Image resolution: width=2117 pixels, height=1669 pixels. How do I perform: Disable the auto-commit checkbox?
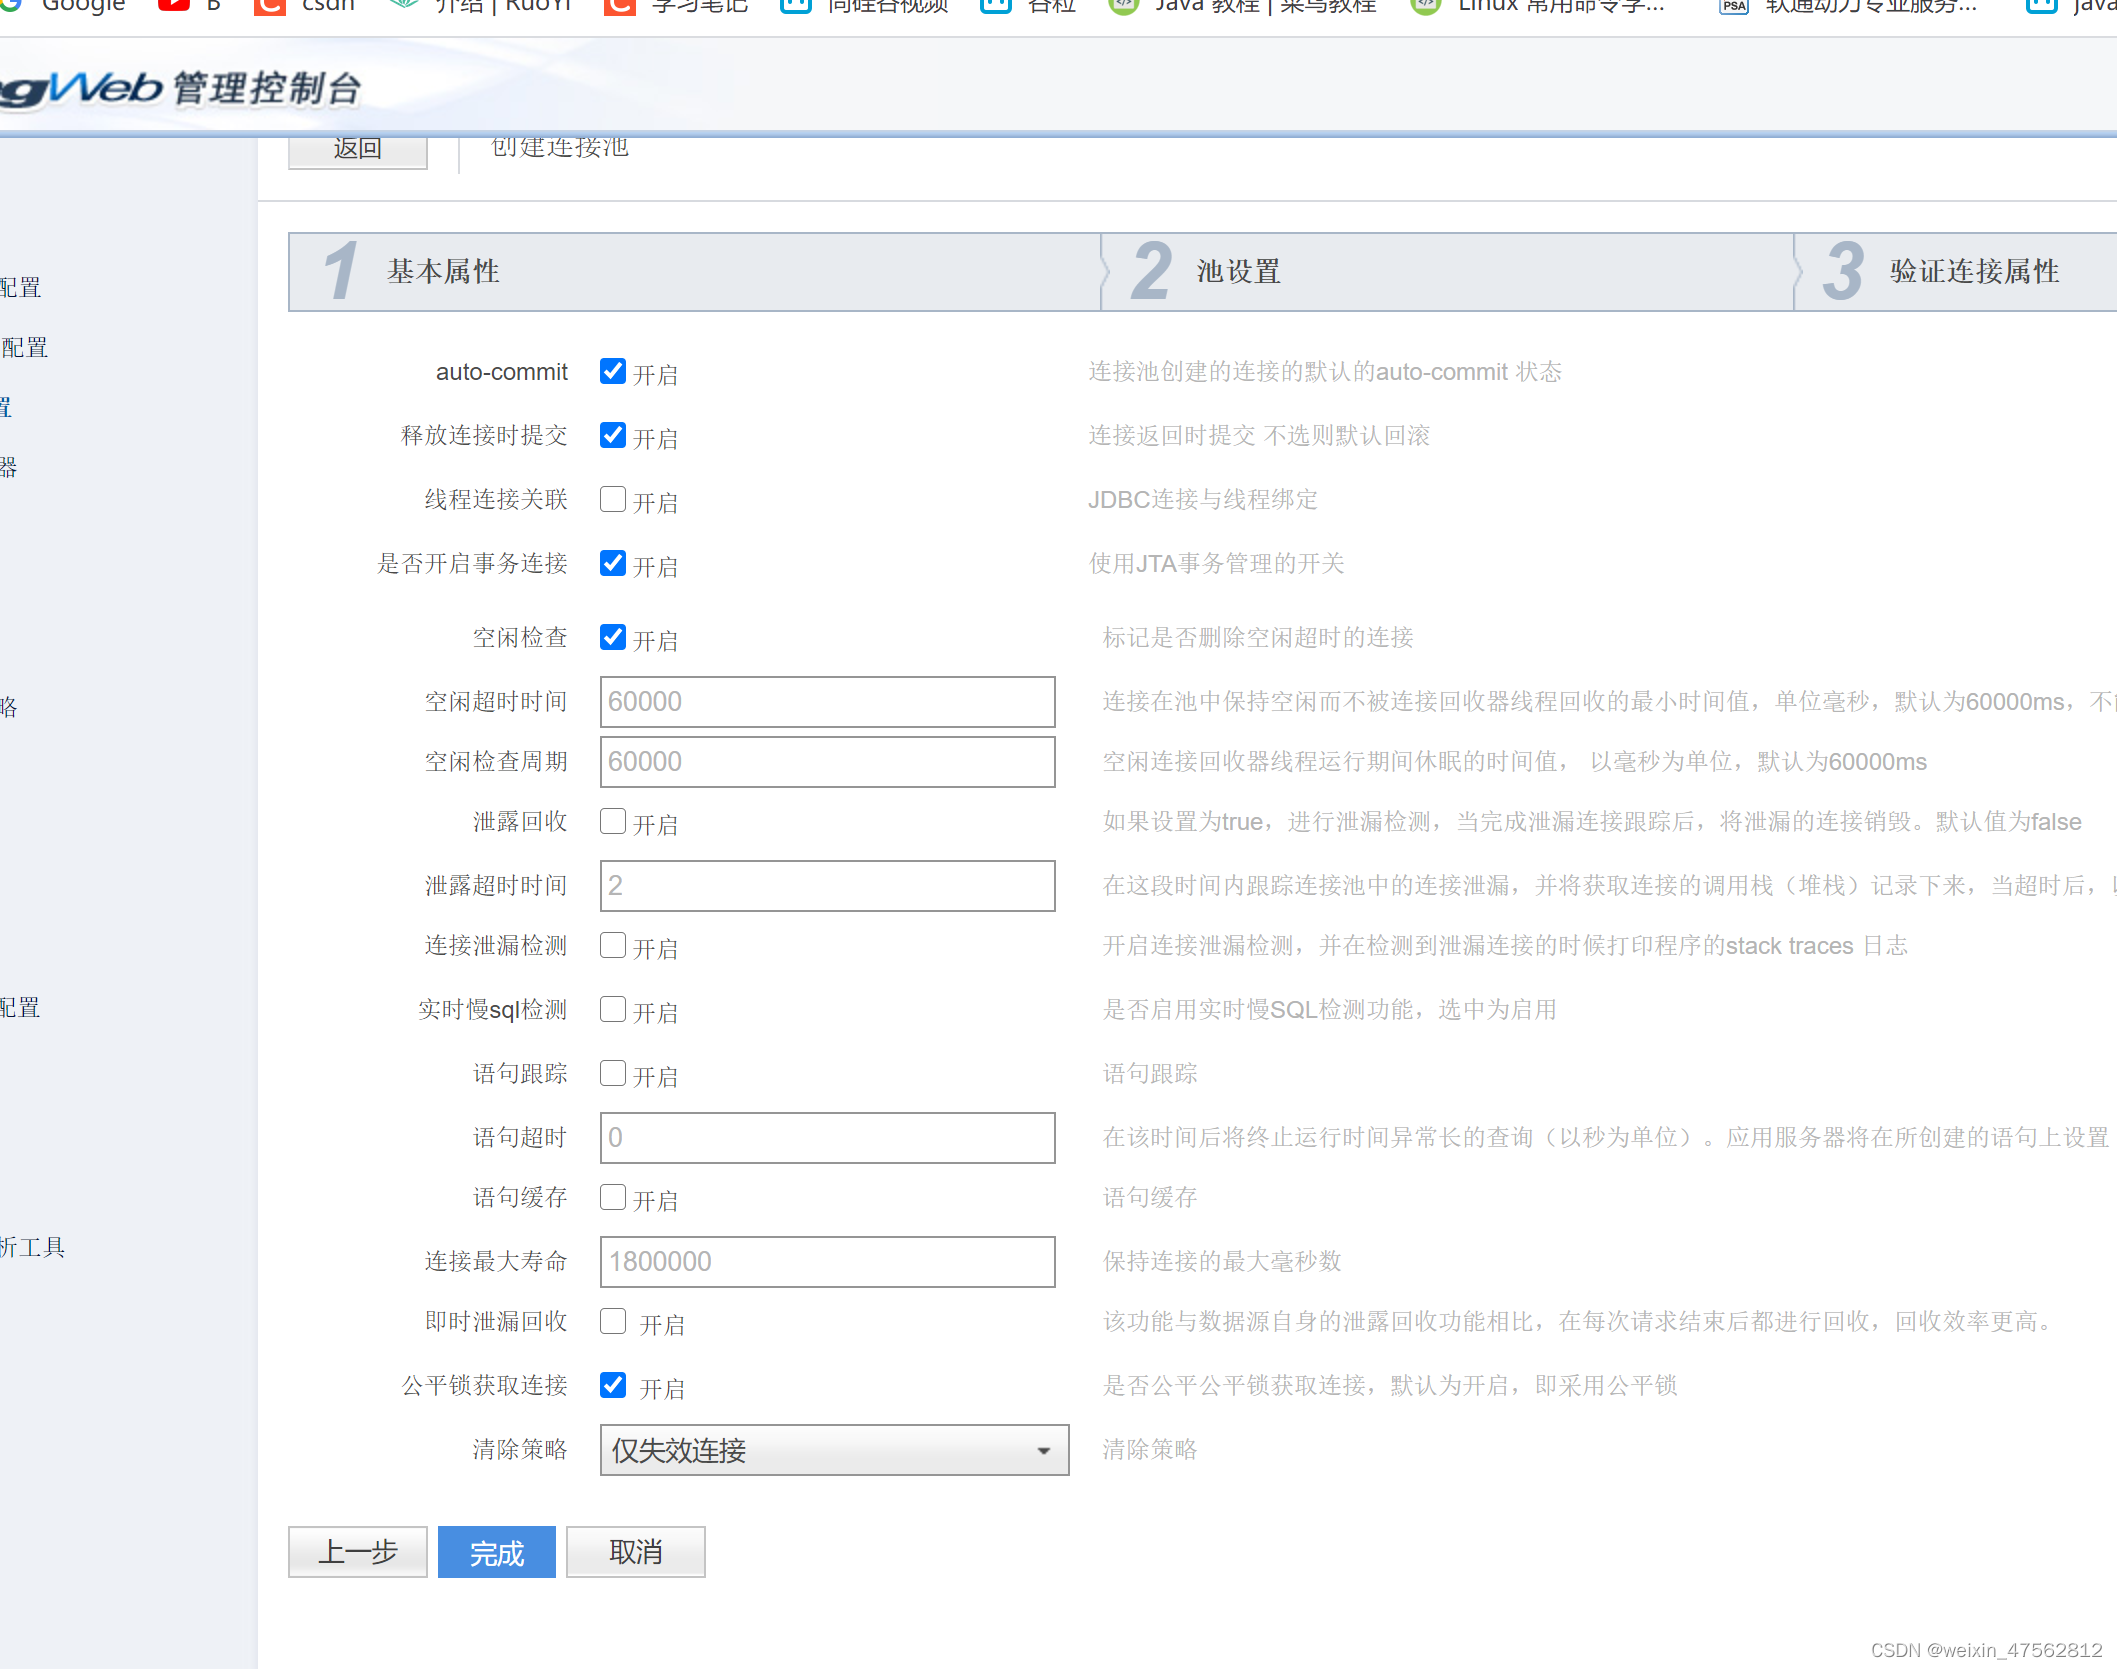pyautogui.click(x=613, y=372)
